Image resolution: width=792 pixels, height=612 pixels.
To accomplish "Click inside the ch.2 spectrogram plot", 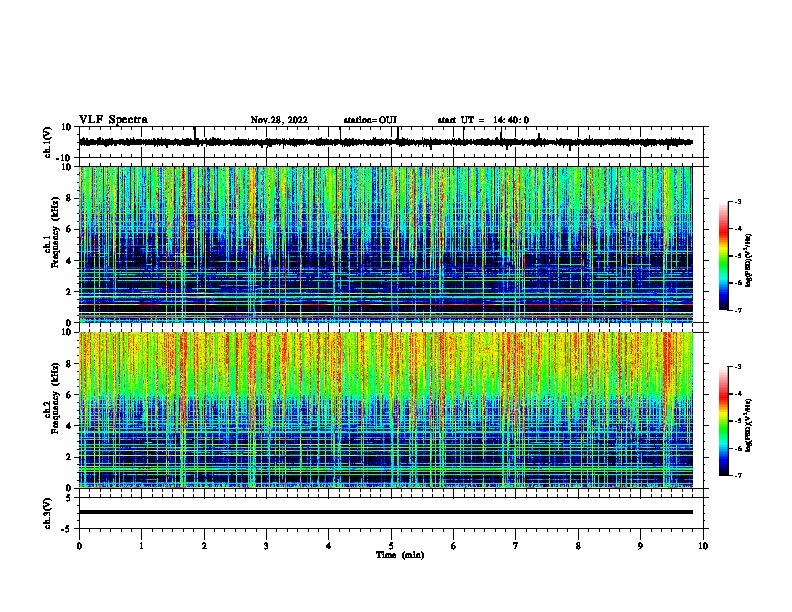I will [386, 410].
